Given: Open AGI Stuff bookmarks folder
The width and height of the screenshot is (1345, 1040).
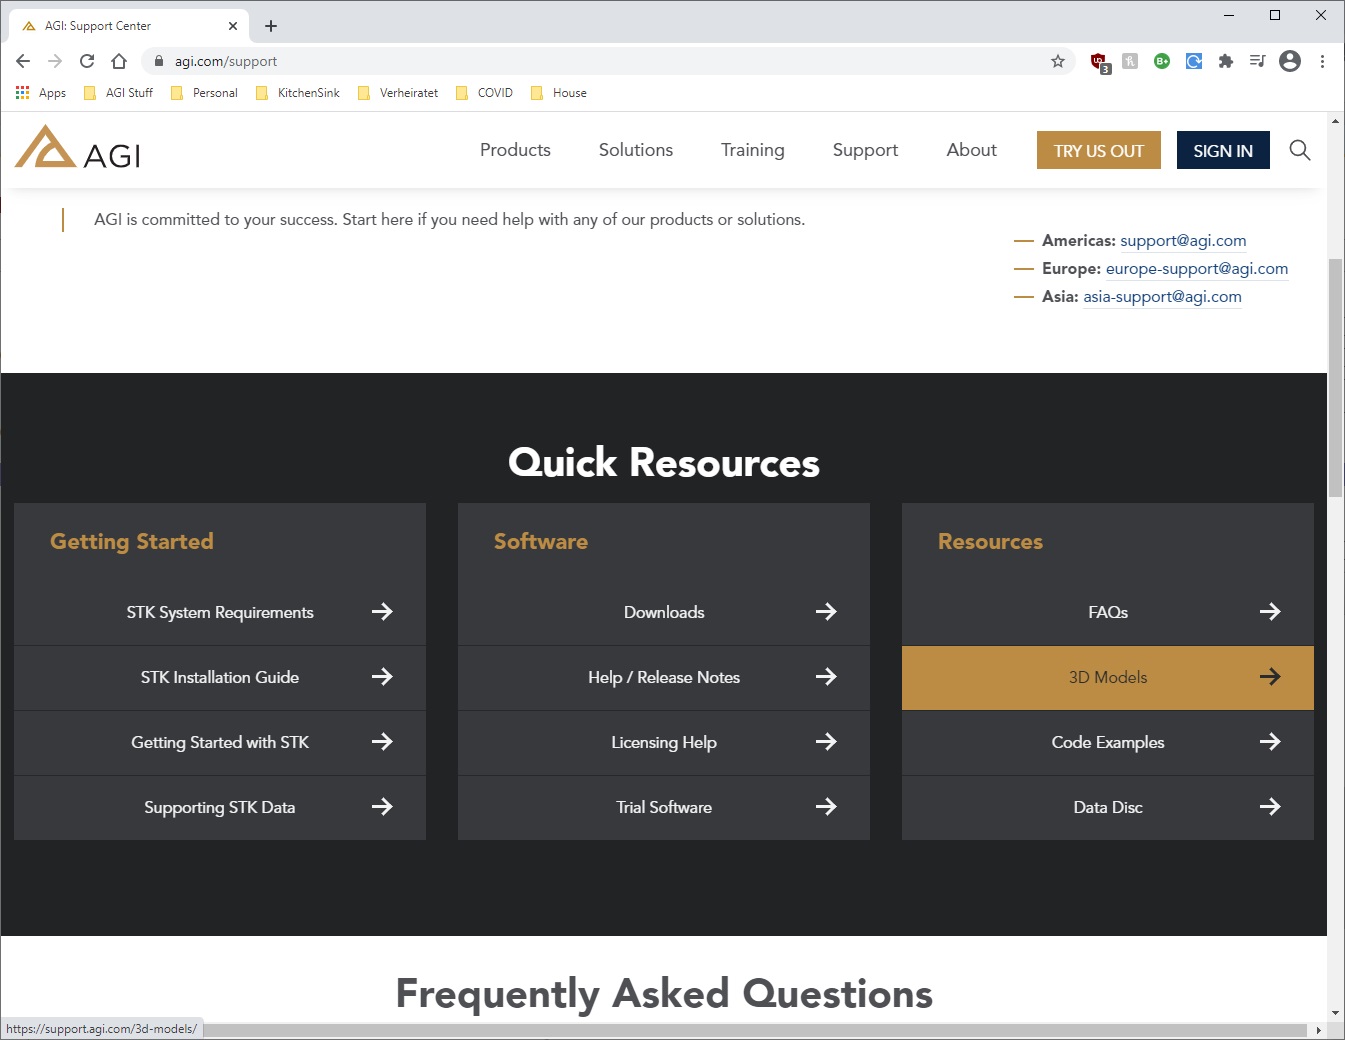Looking at the screenshot, I should tap(118, 93).
